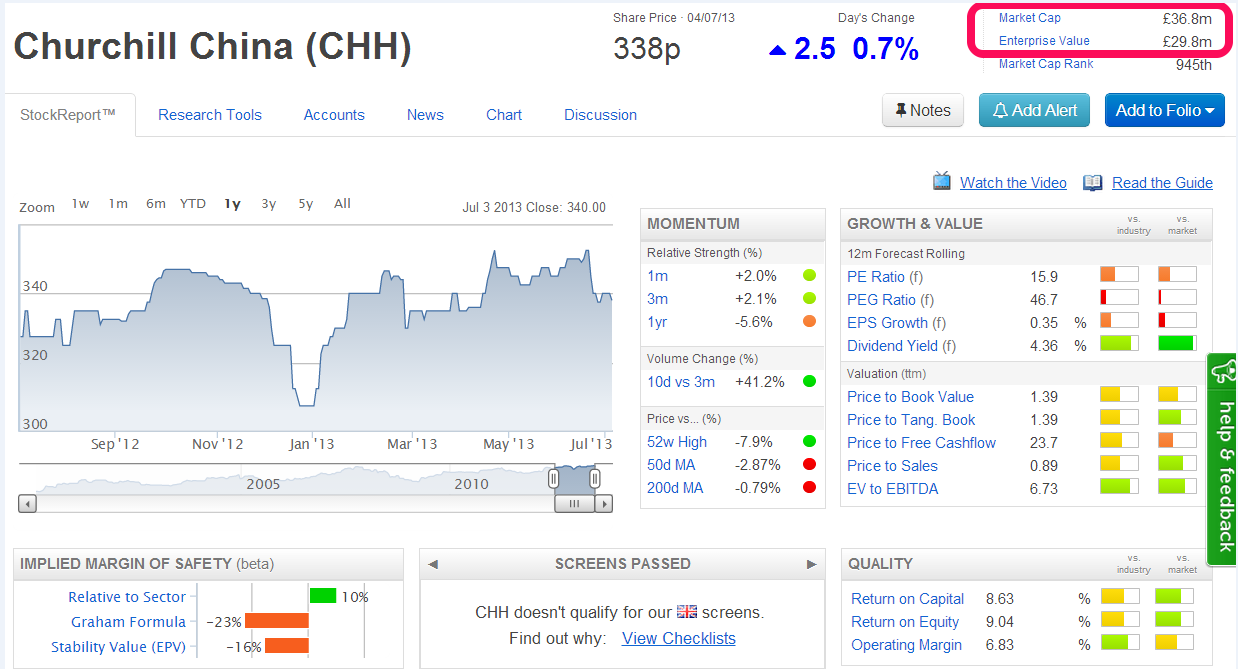Open the PEG Ratio metric link
The width and height of the screenshot is (1238, 669).
(881, 300)
